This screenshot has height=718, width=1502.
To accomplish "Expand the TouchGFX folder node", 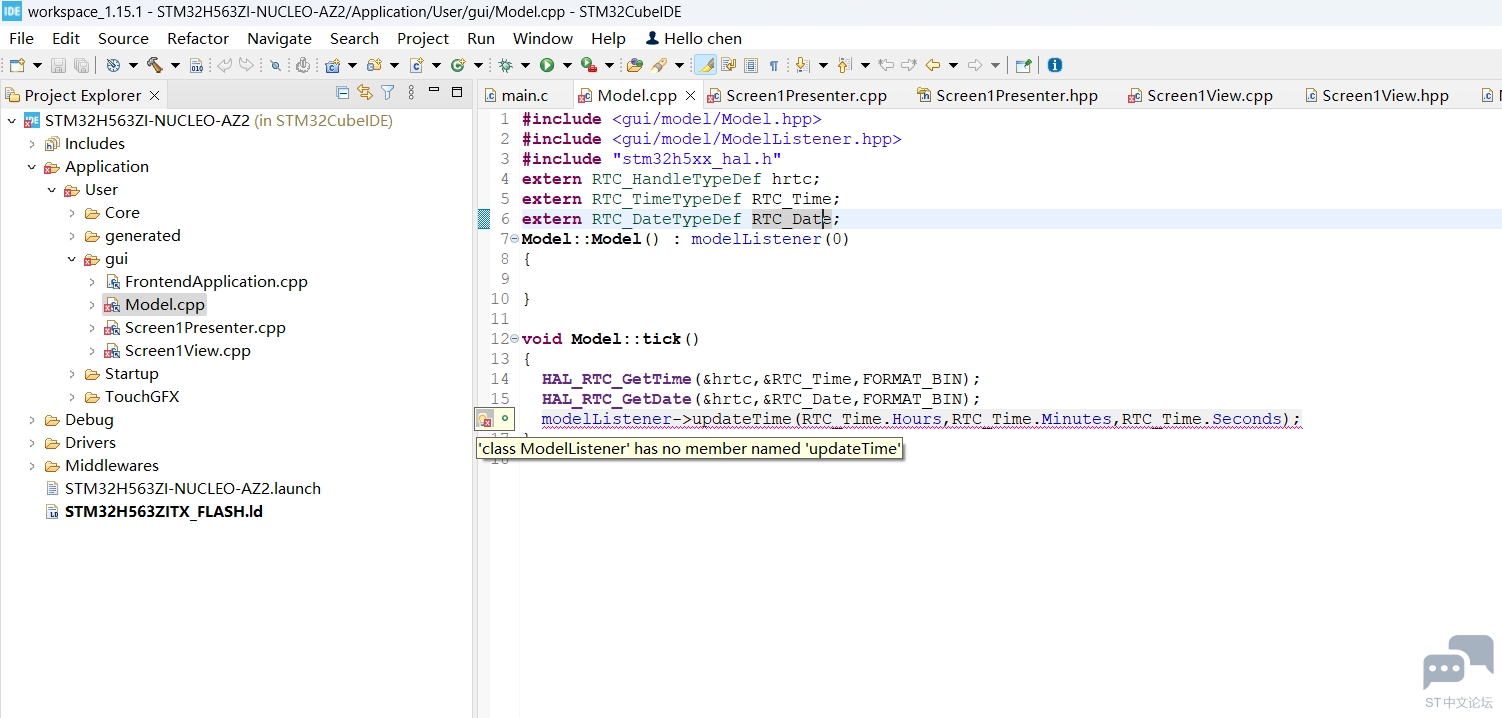I will tap(72, 397).
